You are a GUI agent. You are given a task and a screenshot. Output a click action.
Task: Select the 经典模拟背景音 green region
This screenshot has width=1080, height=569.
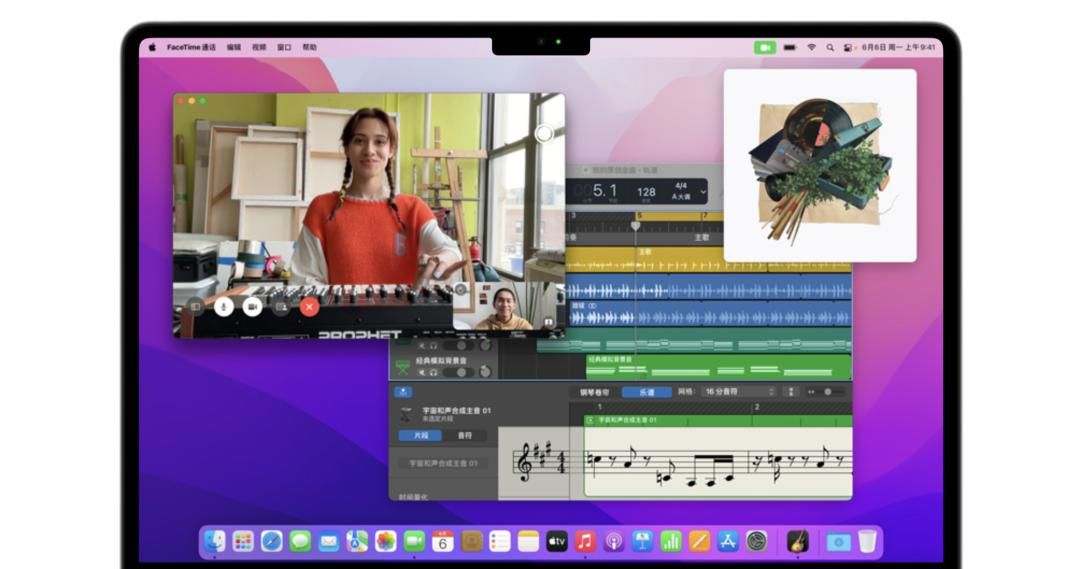click(718, 367)
